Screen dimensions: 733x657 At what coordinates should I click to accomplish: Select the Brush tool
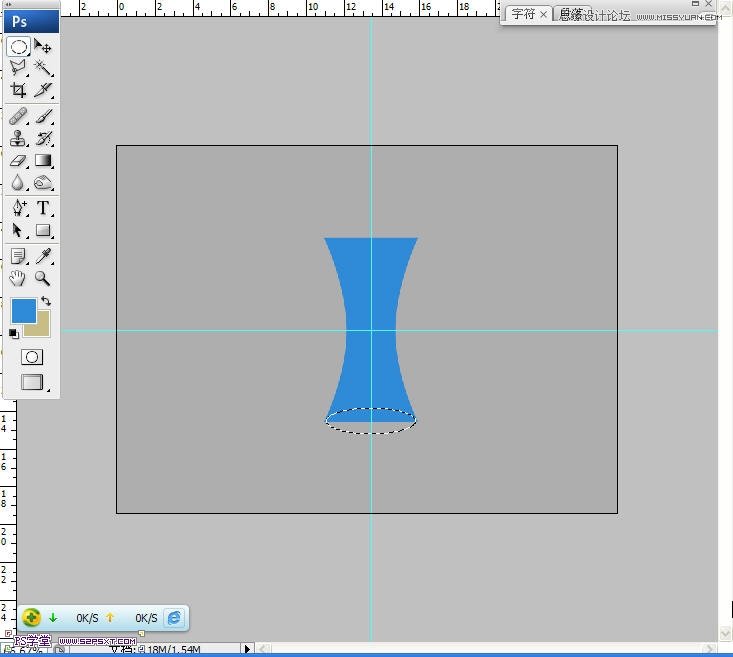pos(43,117)
